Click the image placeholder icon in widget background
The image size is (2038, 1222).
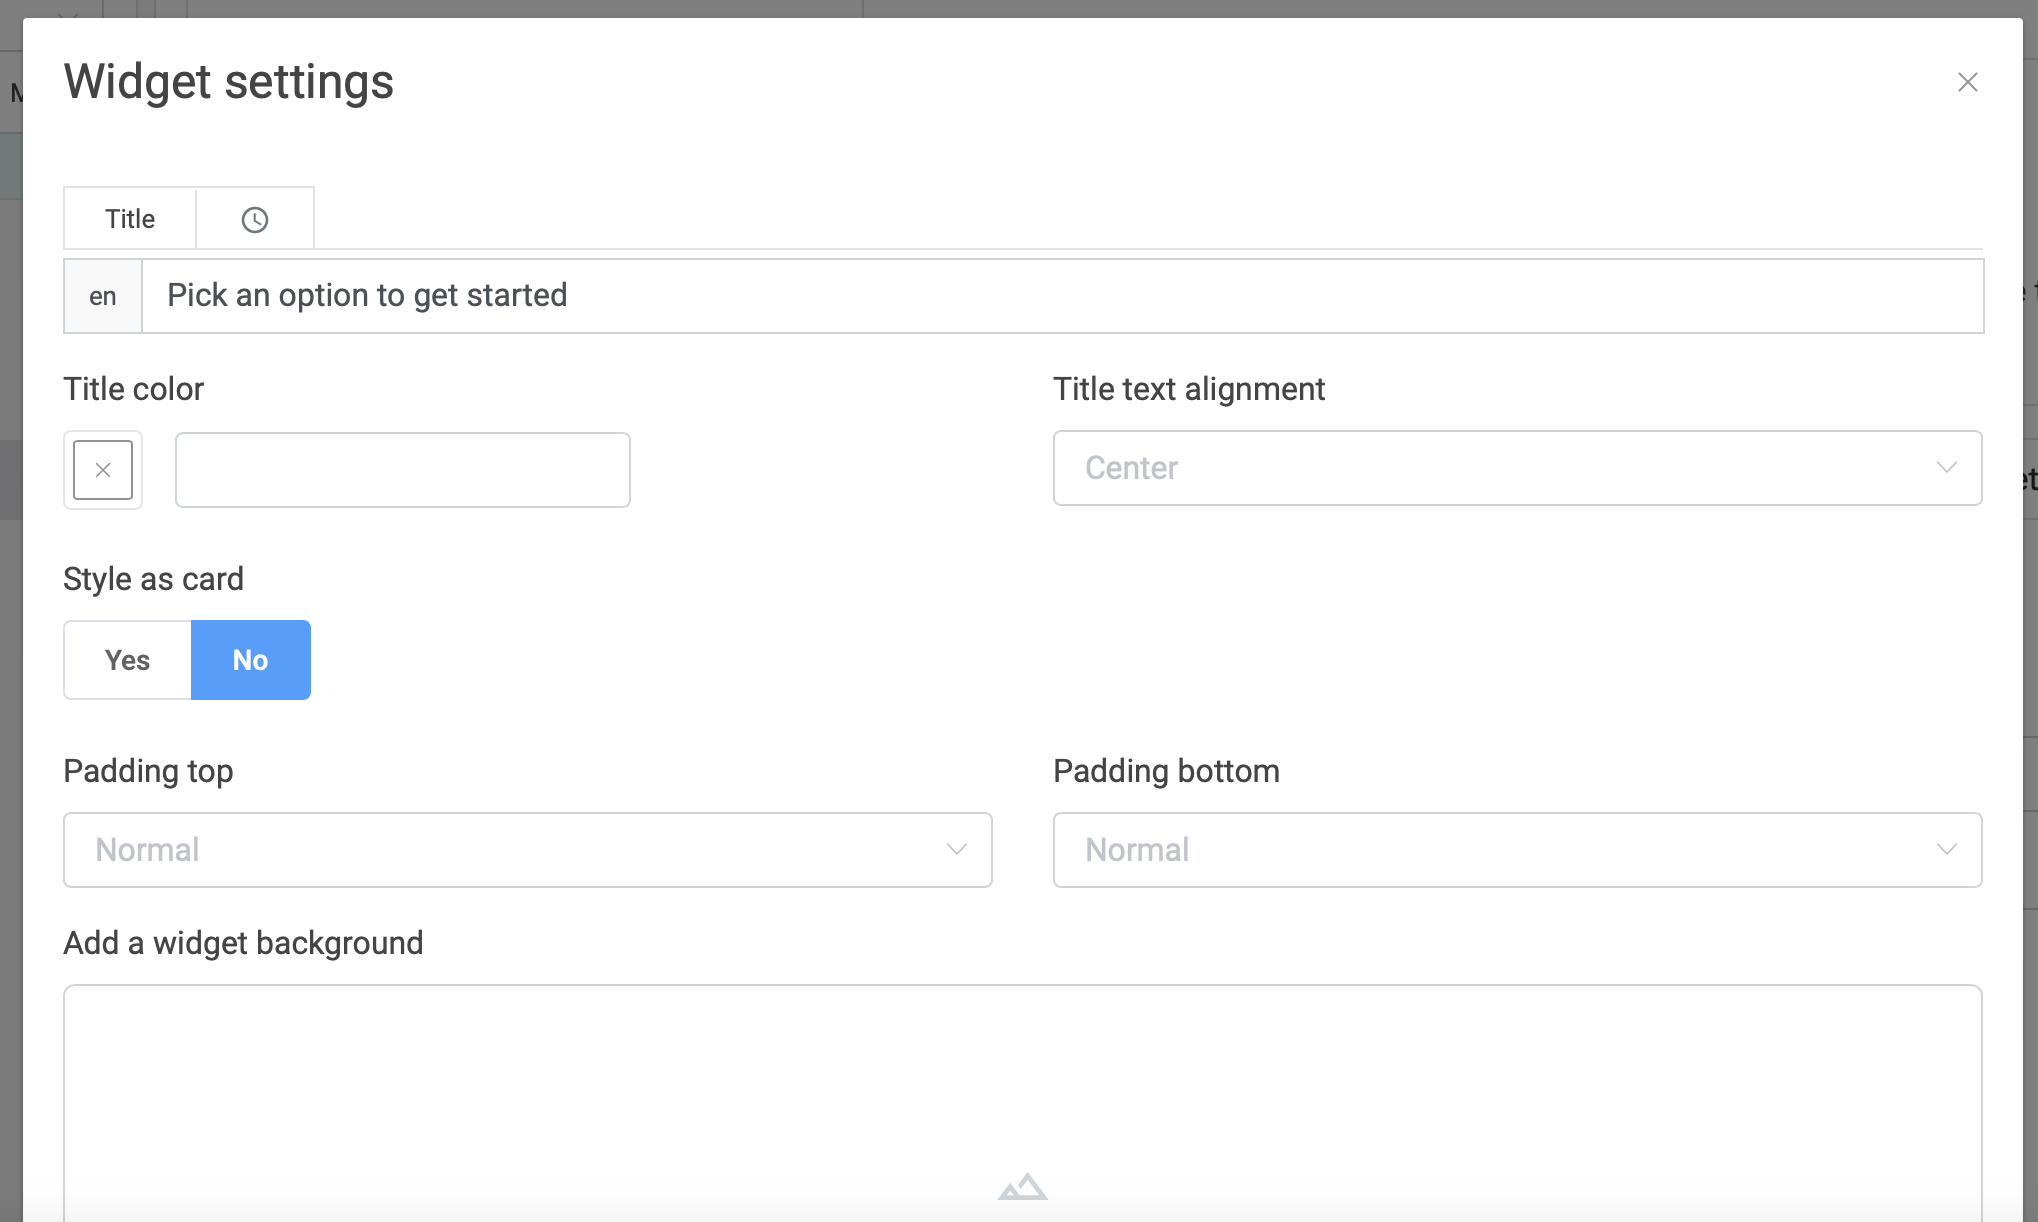point(1022,1187)
